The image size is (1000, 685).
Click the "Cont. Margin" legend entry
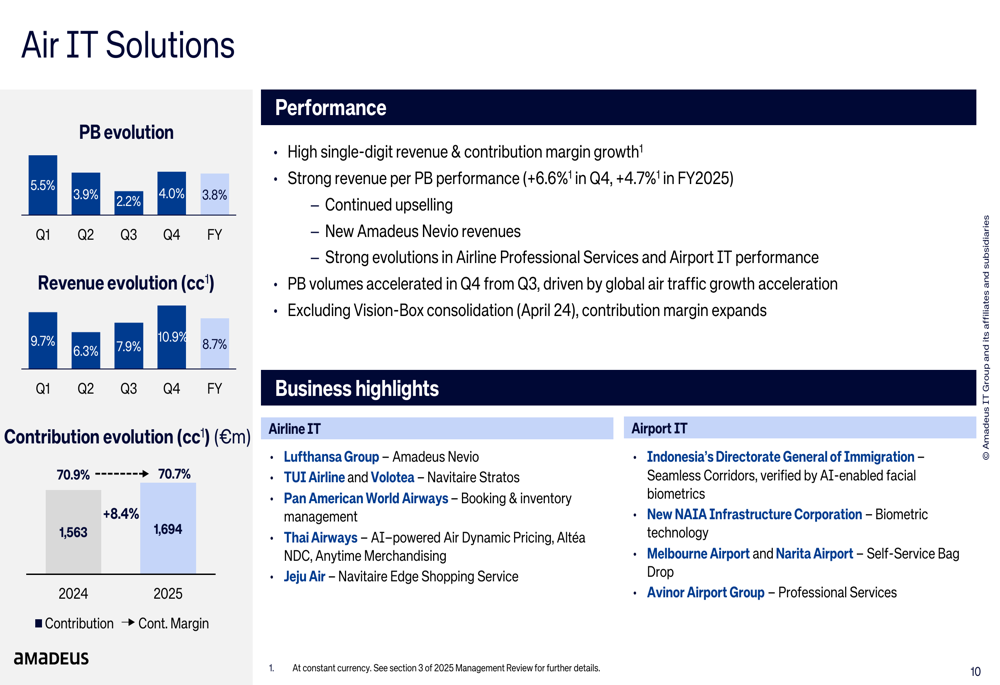(165, 623)
